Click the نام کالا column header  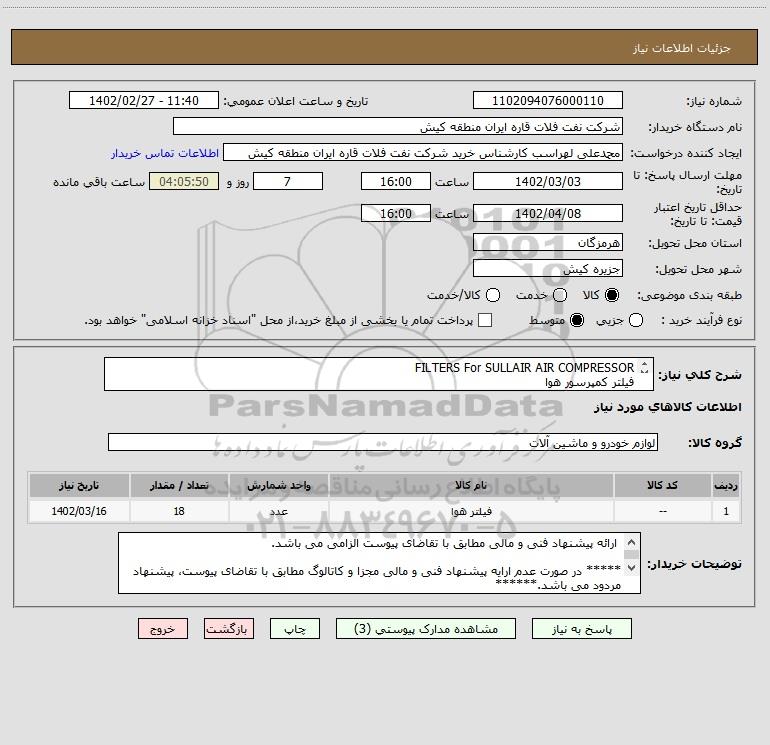click(x=471, y=485)
